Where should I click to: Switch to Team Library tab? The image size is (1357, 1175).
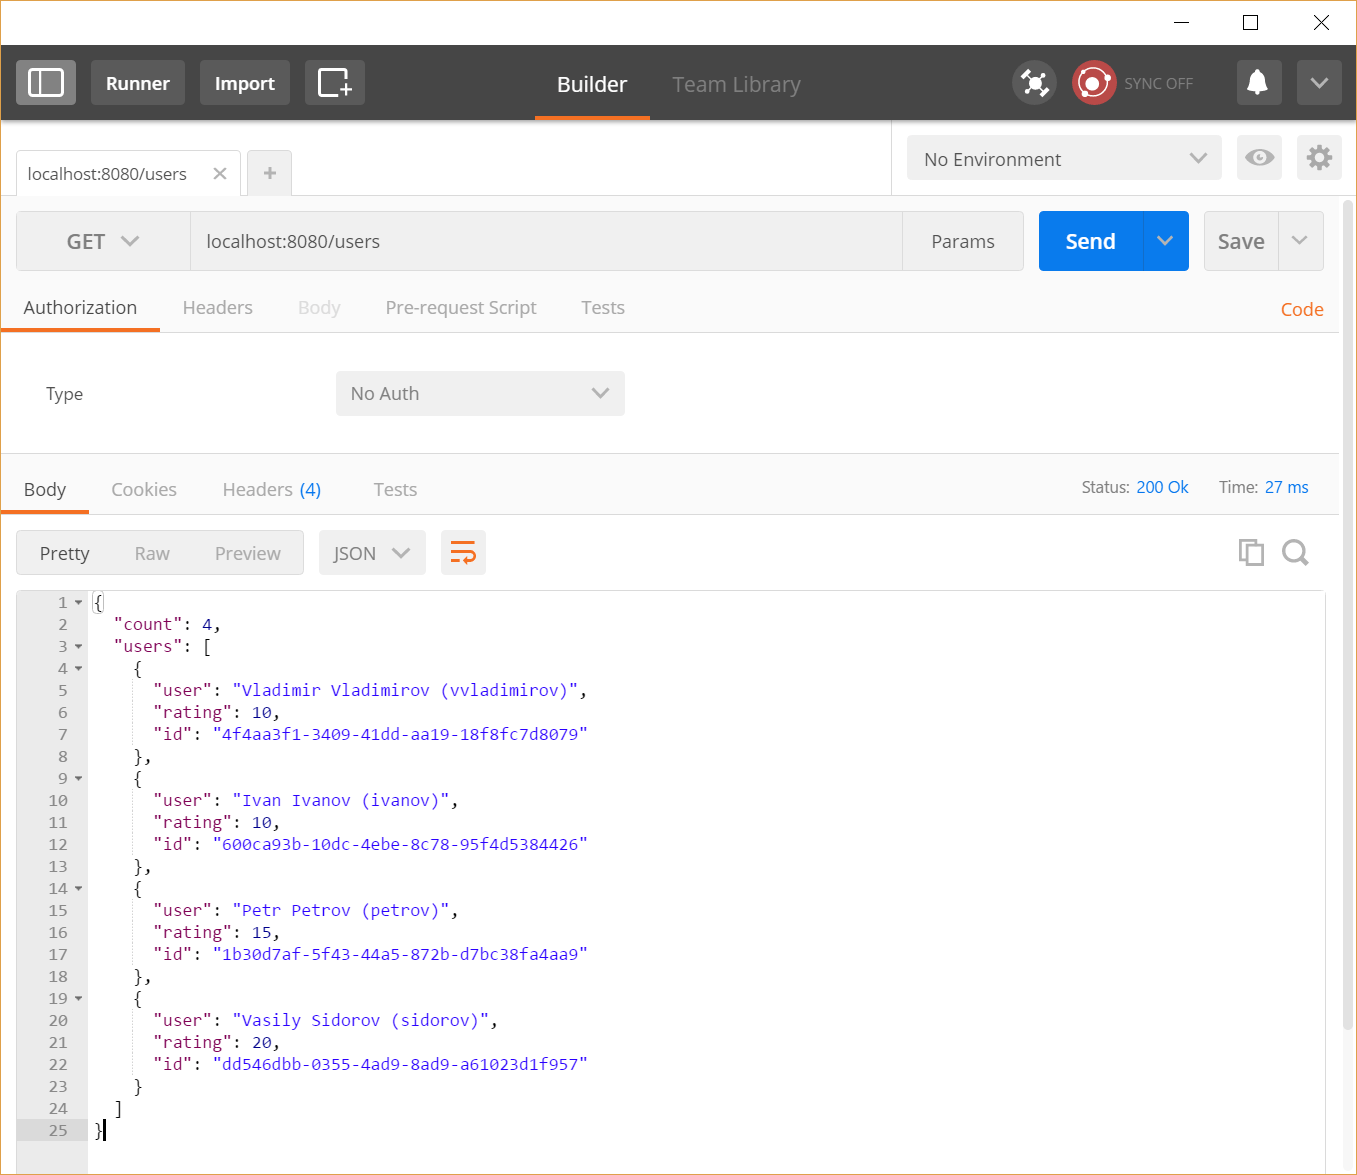pos(737,84)
